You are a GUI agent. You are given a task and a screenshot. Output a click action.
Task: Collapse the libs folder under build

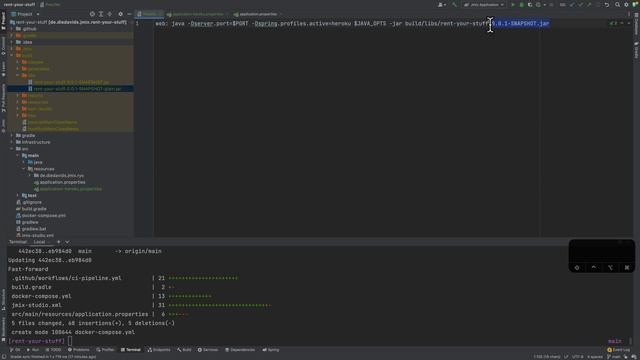pos(18,75)
